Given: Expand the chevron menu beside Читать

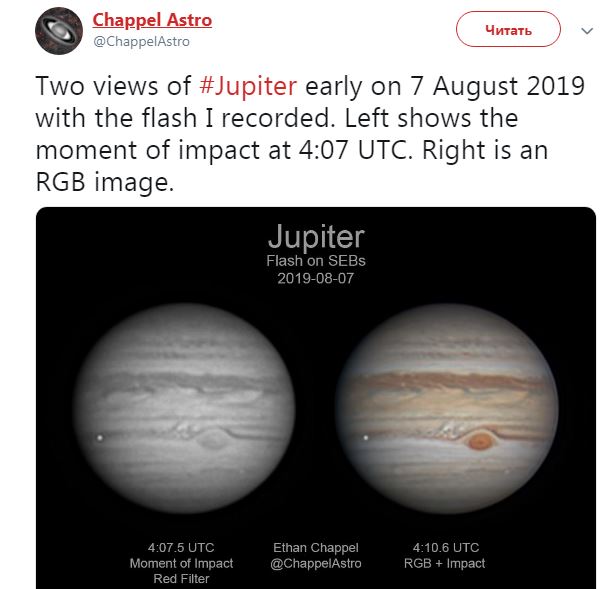Looking at the screenshot, I should (587, 30).
